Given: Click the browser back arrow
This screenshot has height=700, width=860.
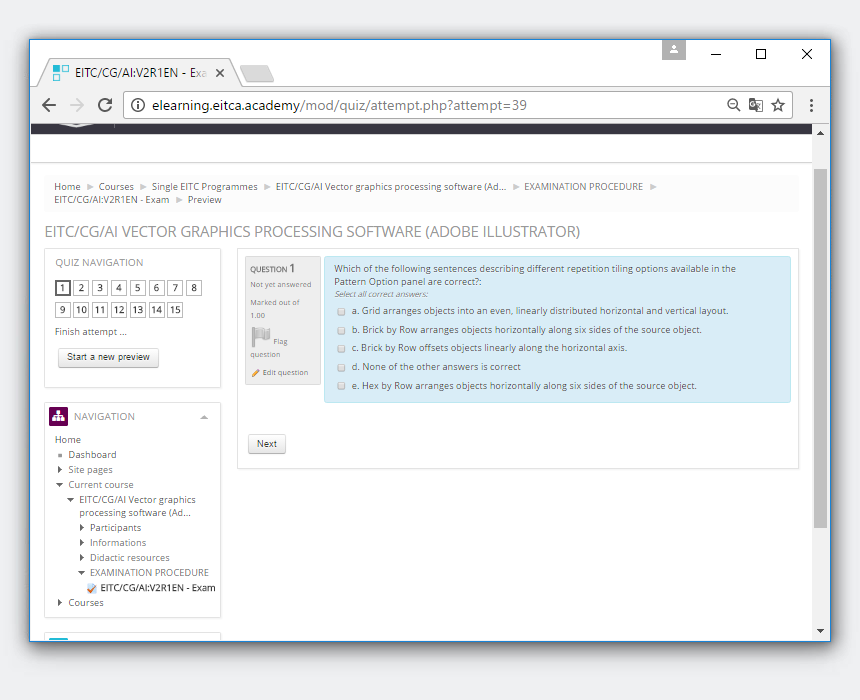Looking at the screenshot, I should (x=49, y=105).
